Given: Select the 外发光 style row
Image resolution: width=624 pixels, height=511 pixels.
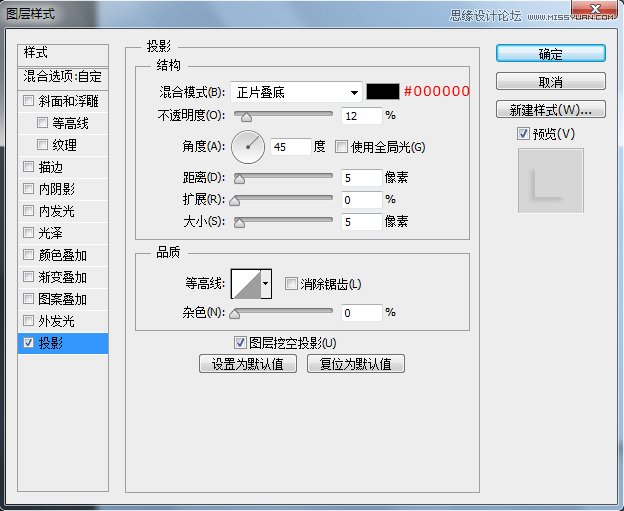Looking at the screenshot, I should tap(63, 321).
